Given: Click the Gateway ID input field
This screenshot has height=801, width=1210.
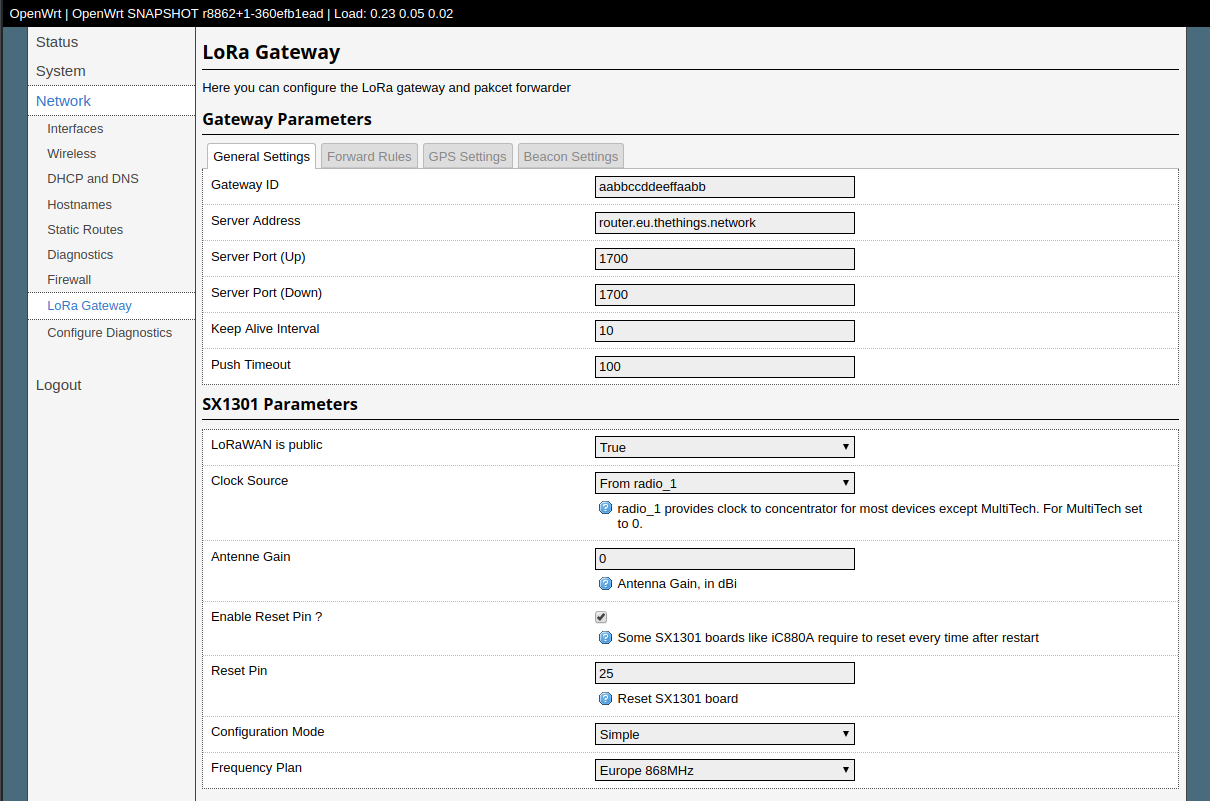Looking at the screenshot, I should 724,187.
